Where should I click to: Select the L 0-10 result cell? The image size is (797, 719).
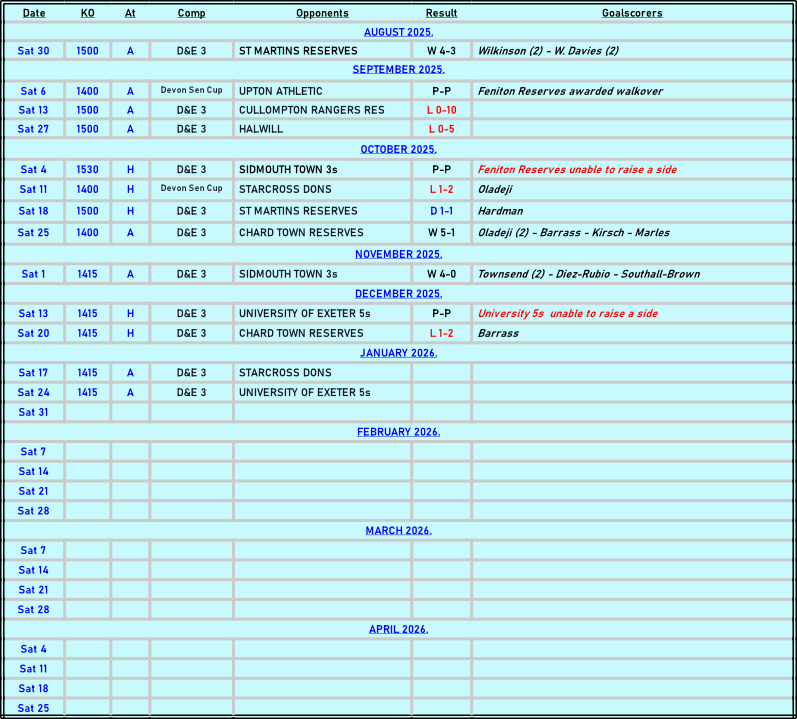pos(441,110)
